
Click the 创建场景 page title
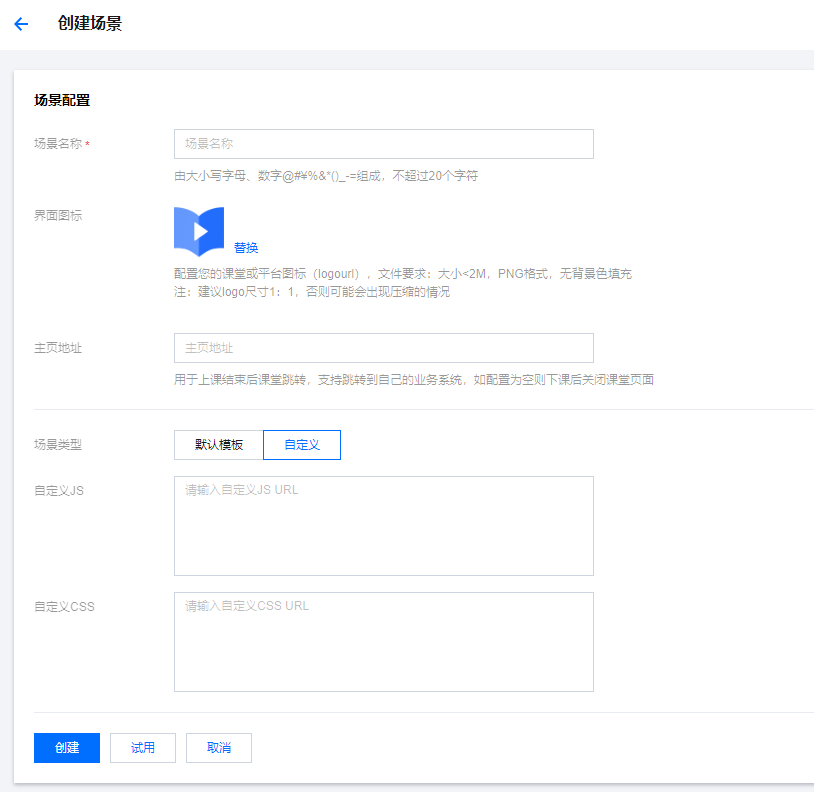pos(90,24)
